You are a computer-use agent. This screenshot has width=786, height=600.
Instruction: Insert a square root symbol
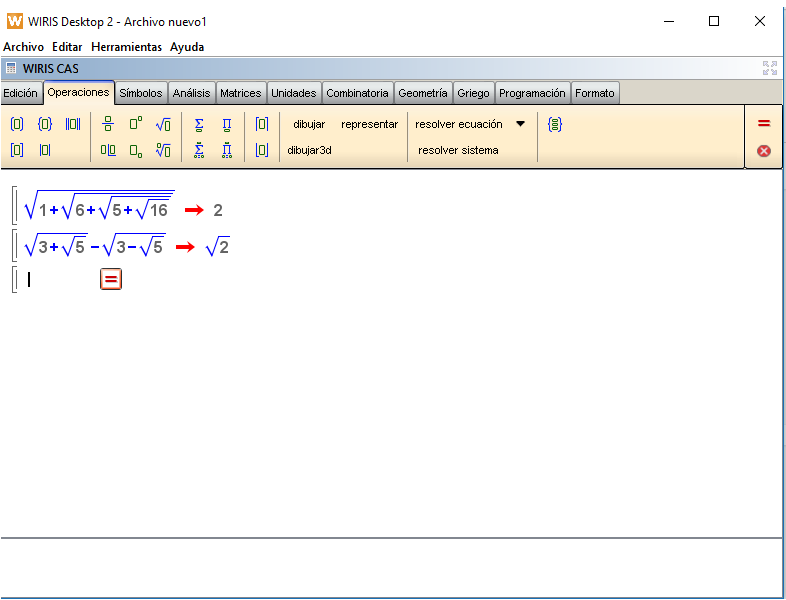[163, 124]
